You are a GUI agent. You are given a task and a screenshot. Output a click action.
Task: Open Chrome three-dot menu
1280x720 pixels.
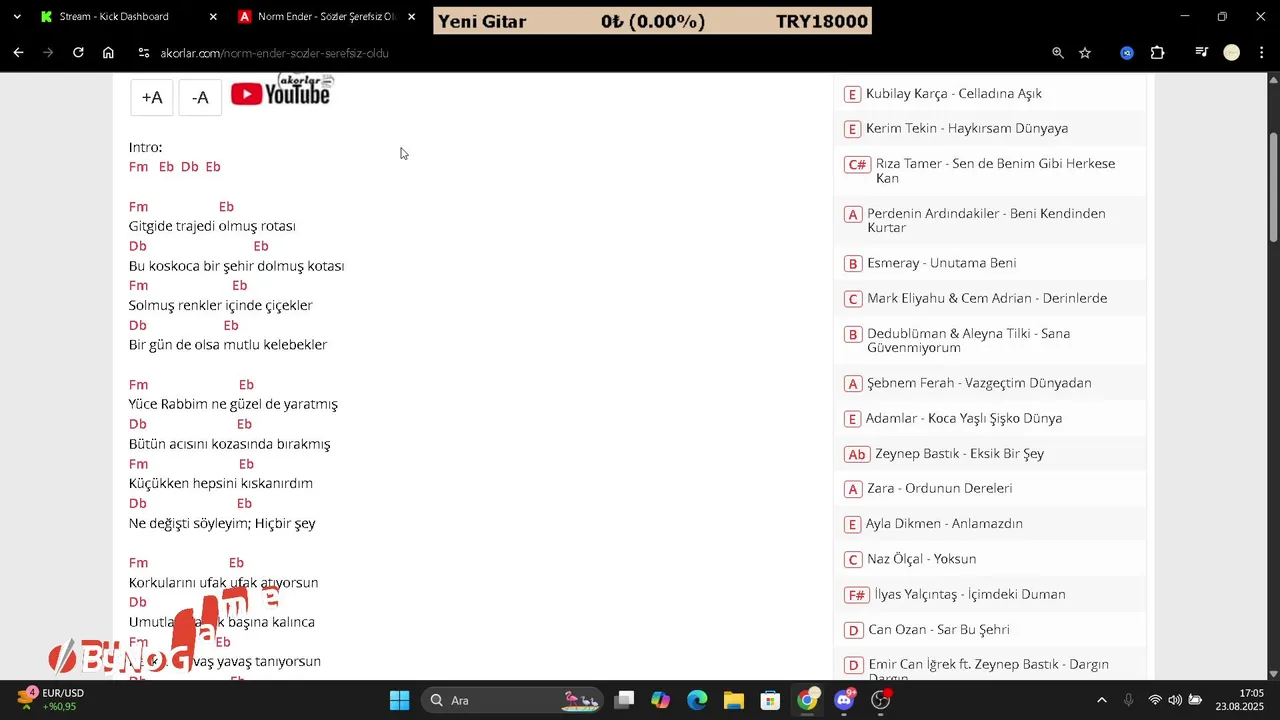click(x=1262, y=53)
